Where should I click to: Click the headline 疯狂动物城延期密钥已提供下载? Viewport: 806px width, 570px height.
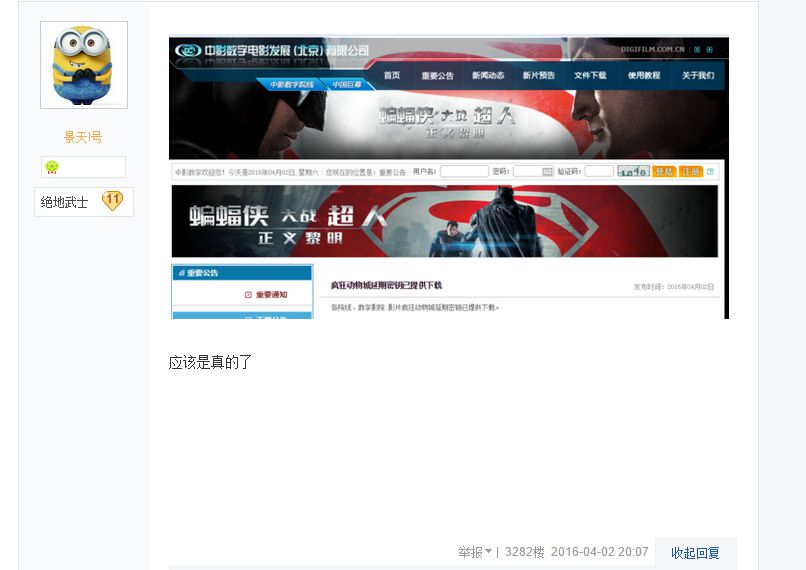[x=386, y=285]
